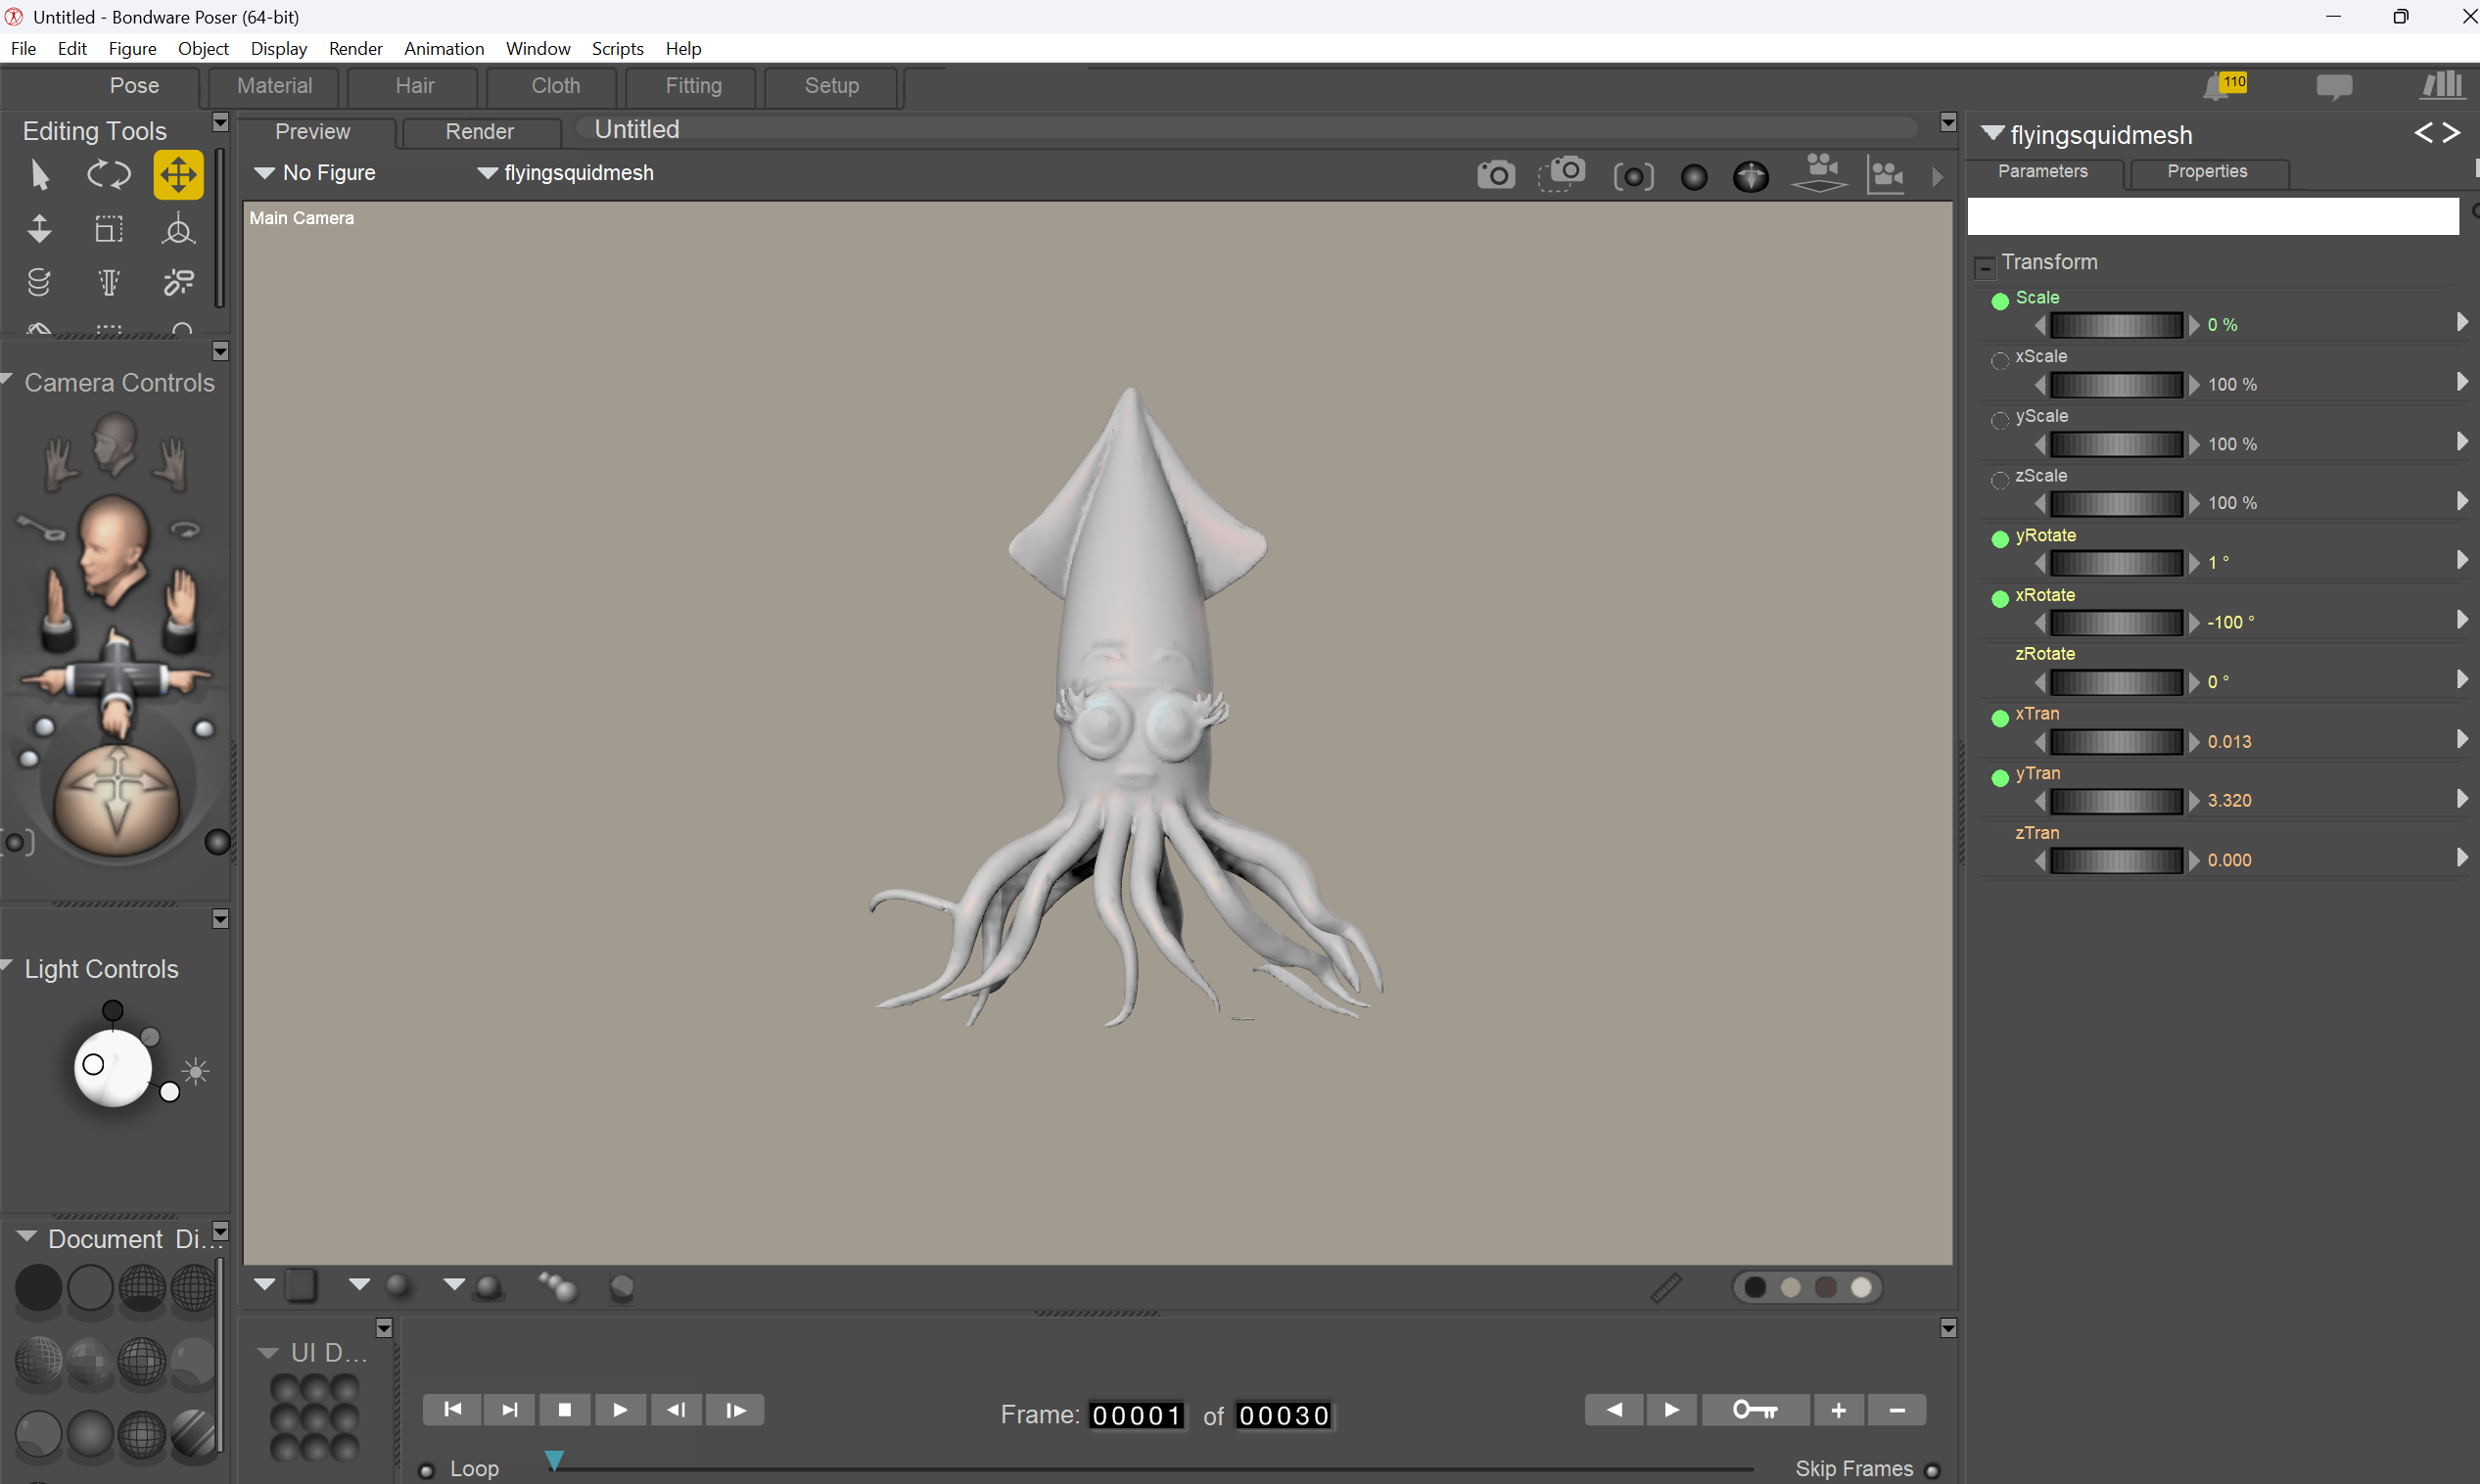Image resolution: width=2480 pixels, height=1484 pixels.
Task: Click the current frame number field
Action: coord(1136,1415)
